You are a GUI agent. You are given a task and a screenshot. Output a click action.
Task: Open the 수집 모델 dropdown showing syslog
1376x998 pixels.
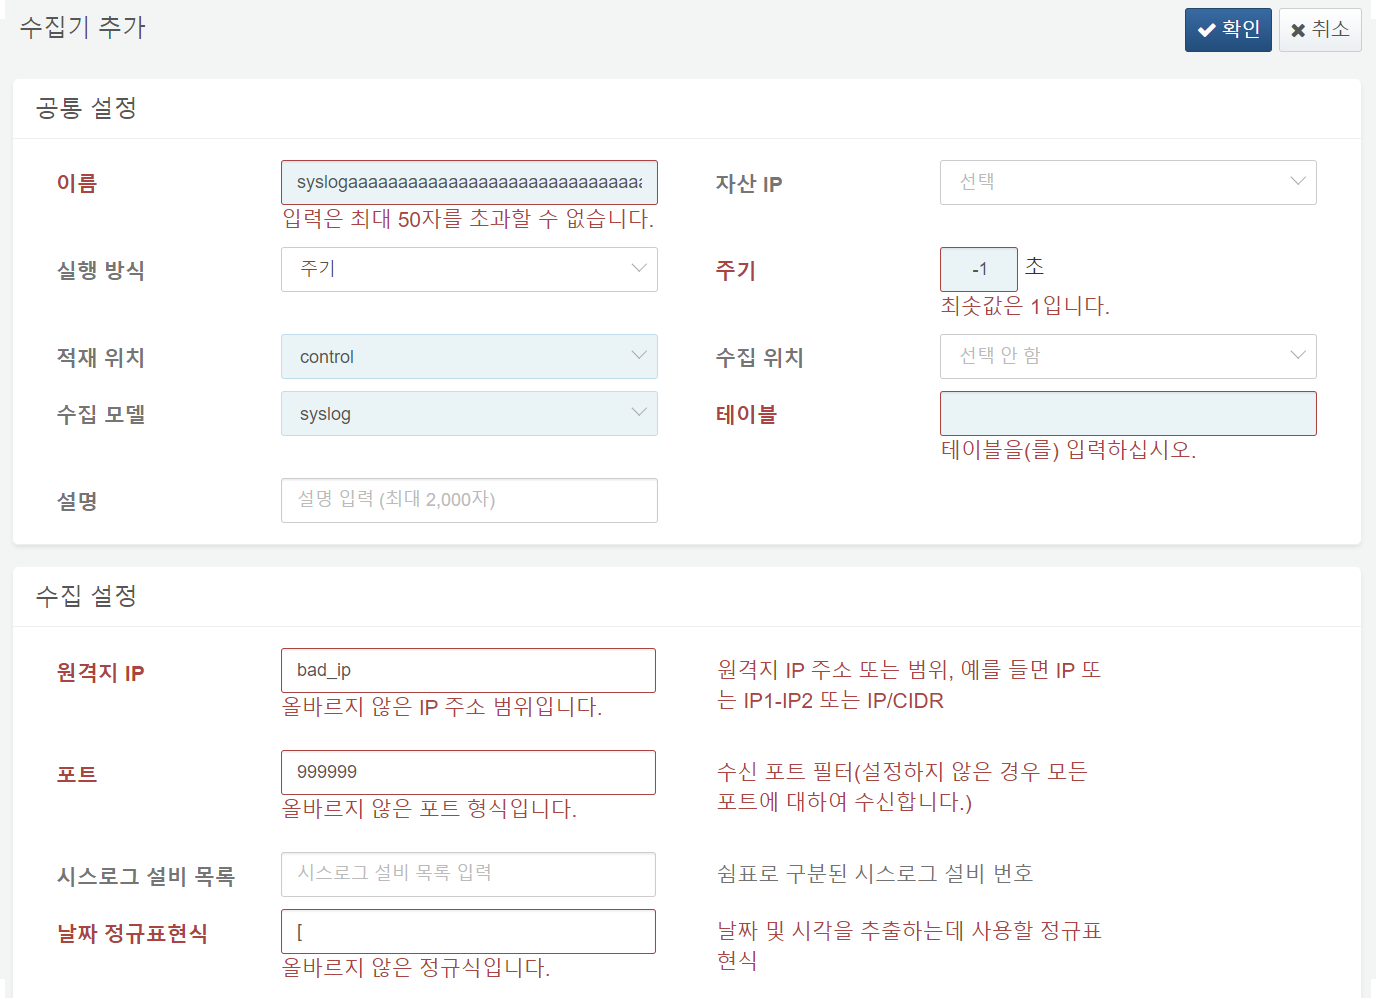[x=469, y=413]
